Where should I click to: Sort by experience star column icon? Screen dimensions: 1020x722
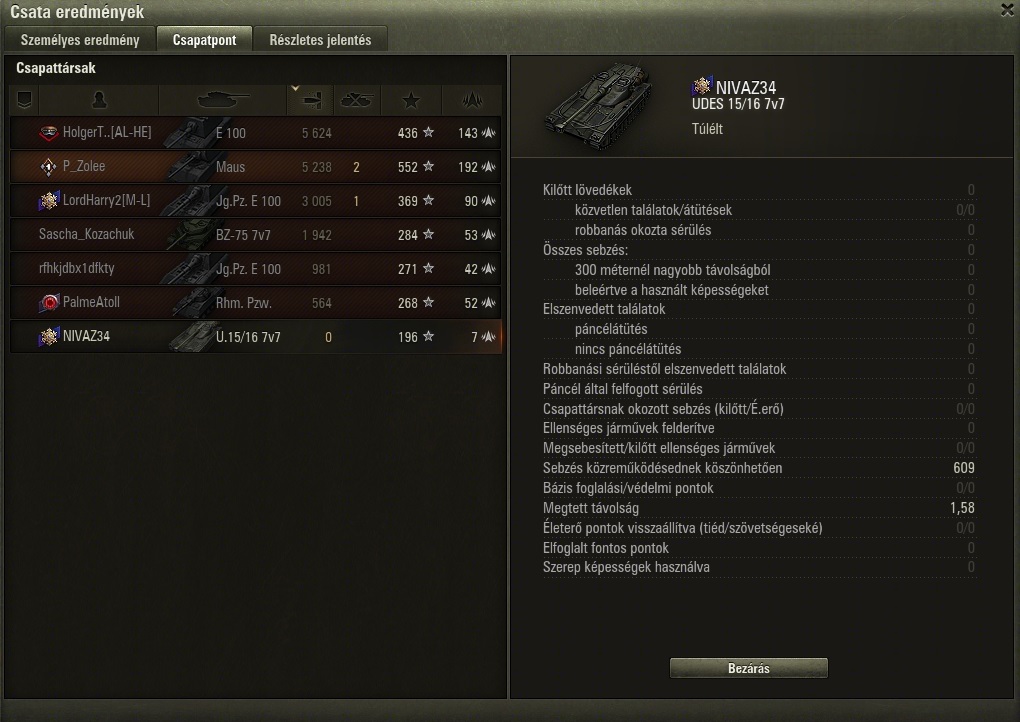[410, 101]
